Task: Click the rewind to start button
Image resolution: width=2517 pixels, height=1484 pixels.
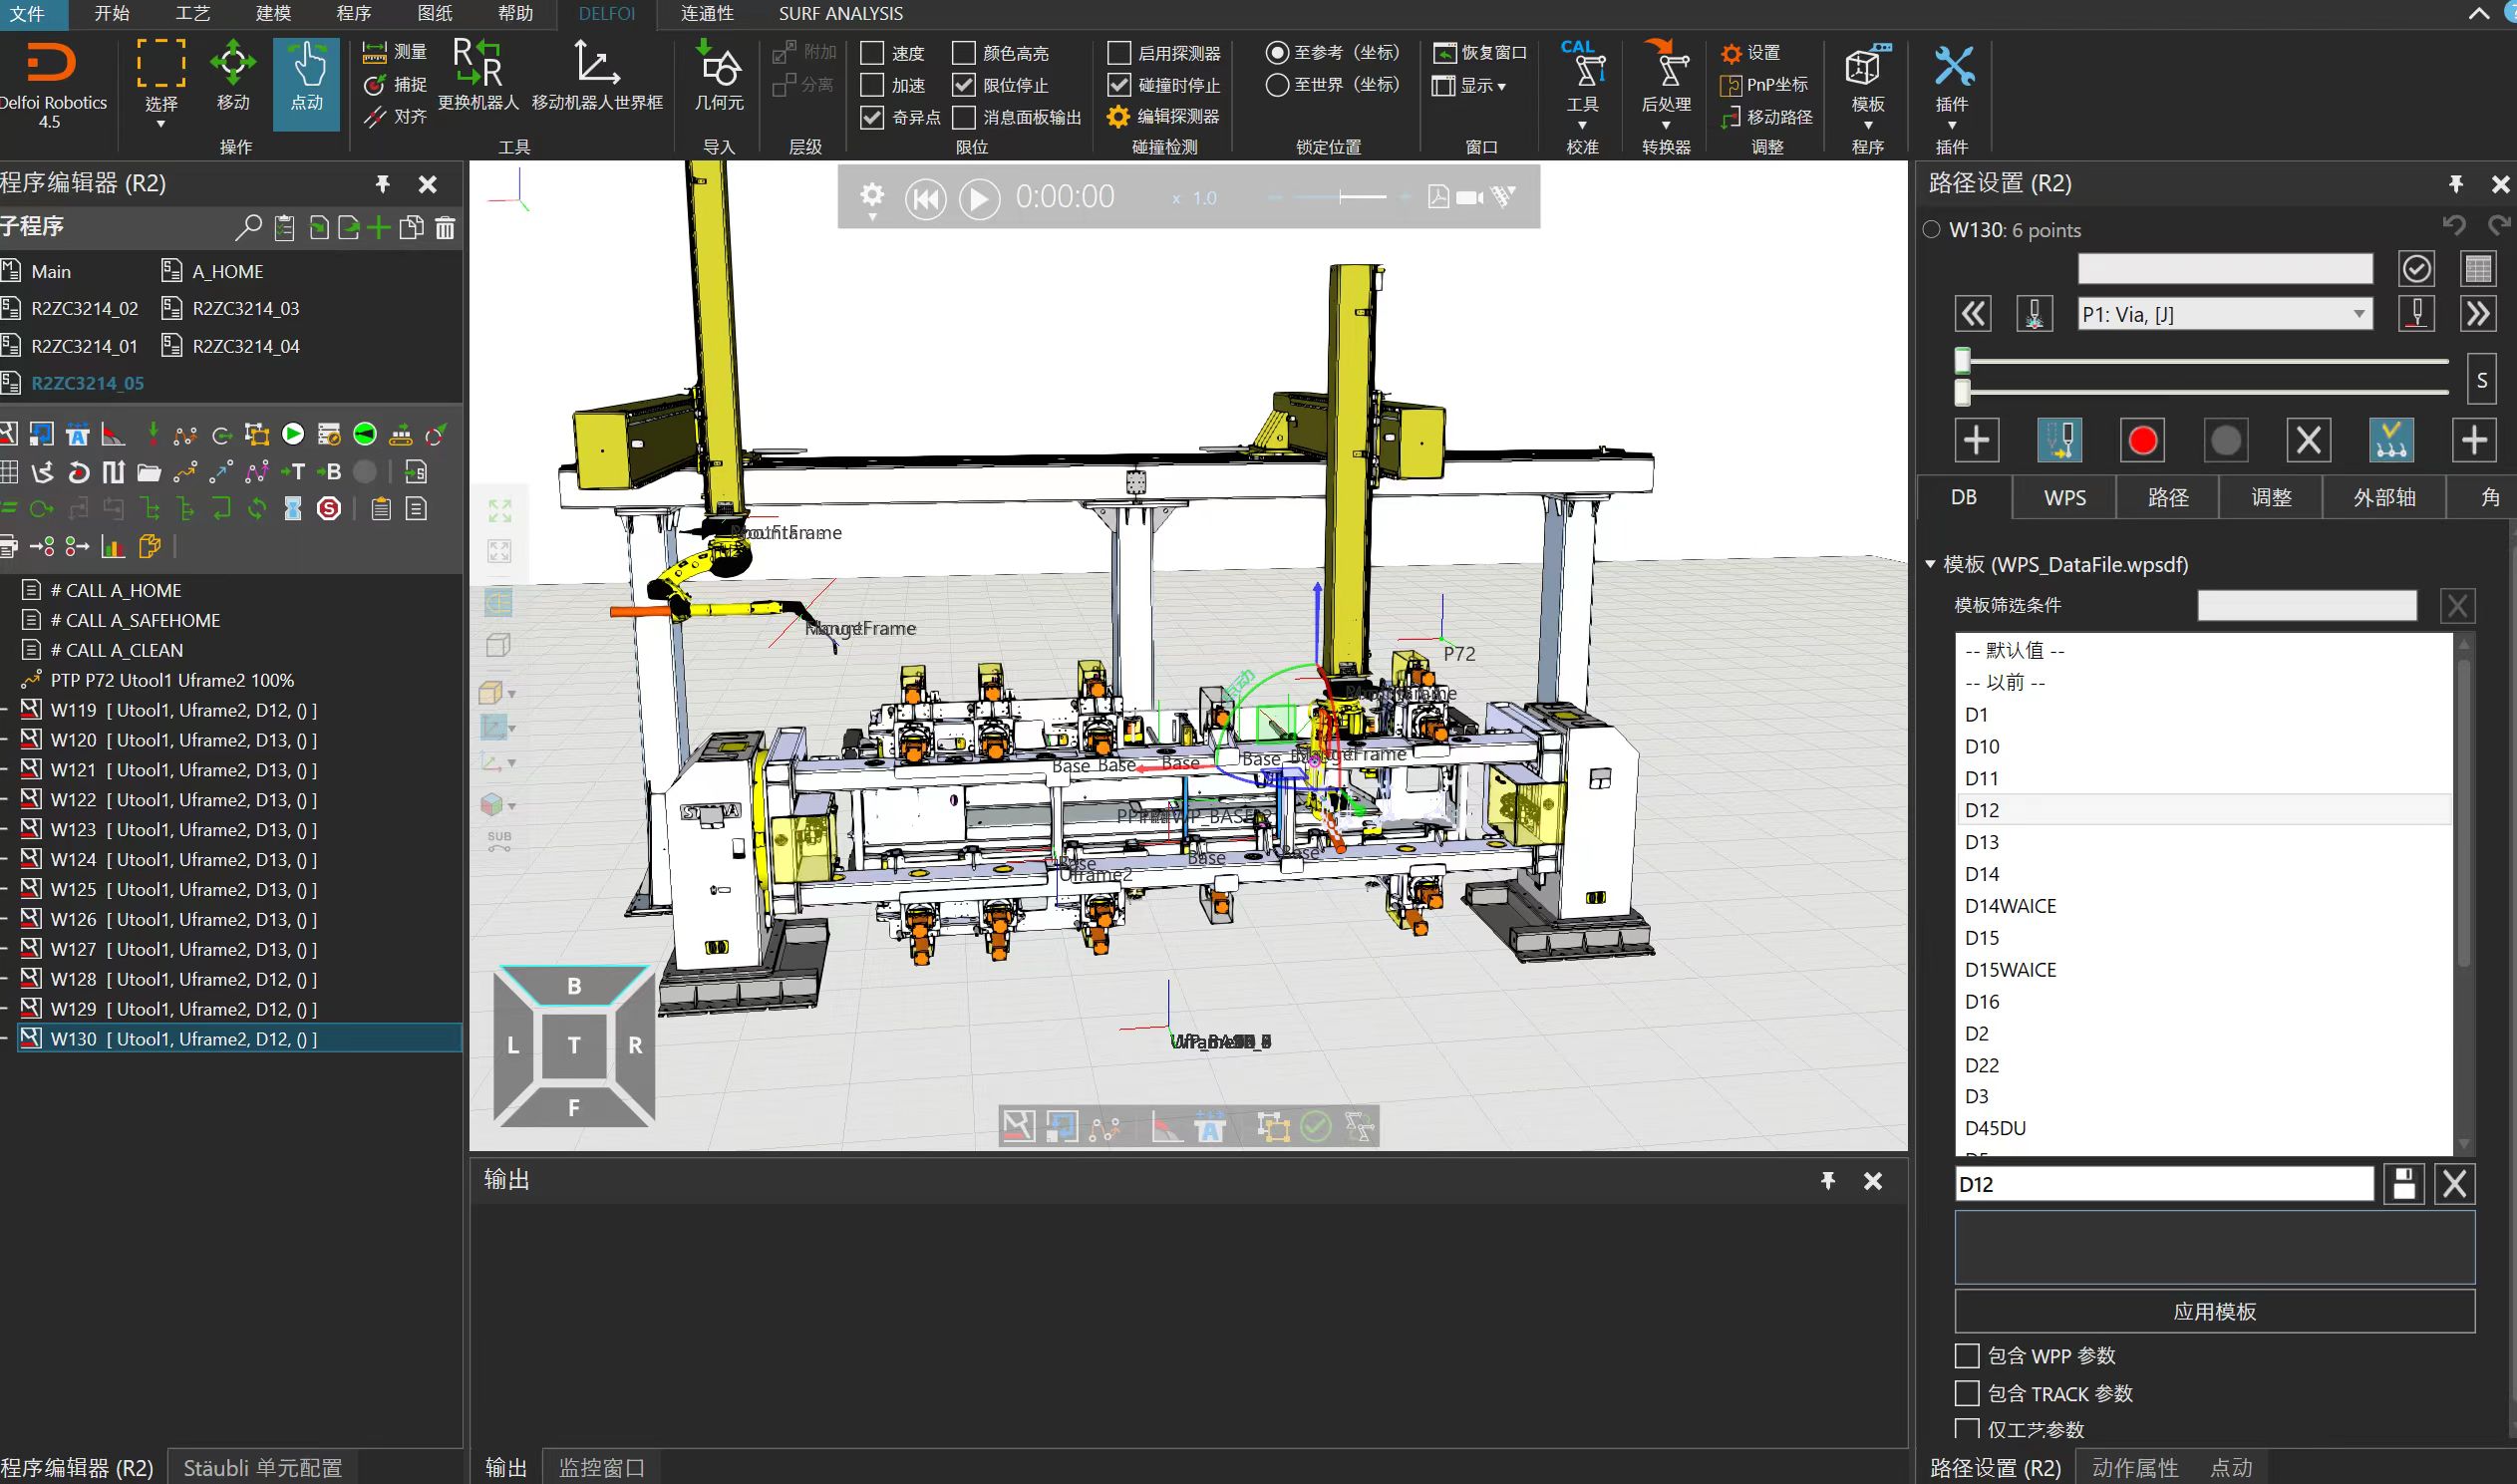Action: [x=925, y=198]
